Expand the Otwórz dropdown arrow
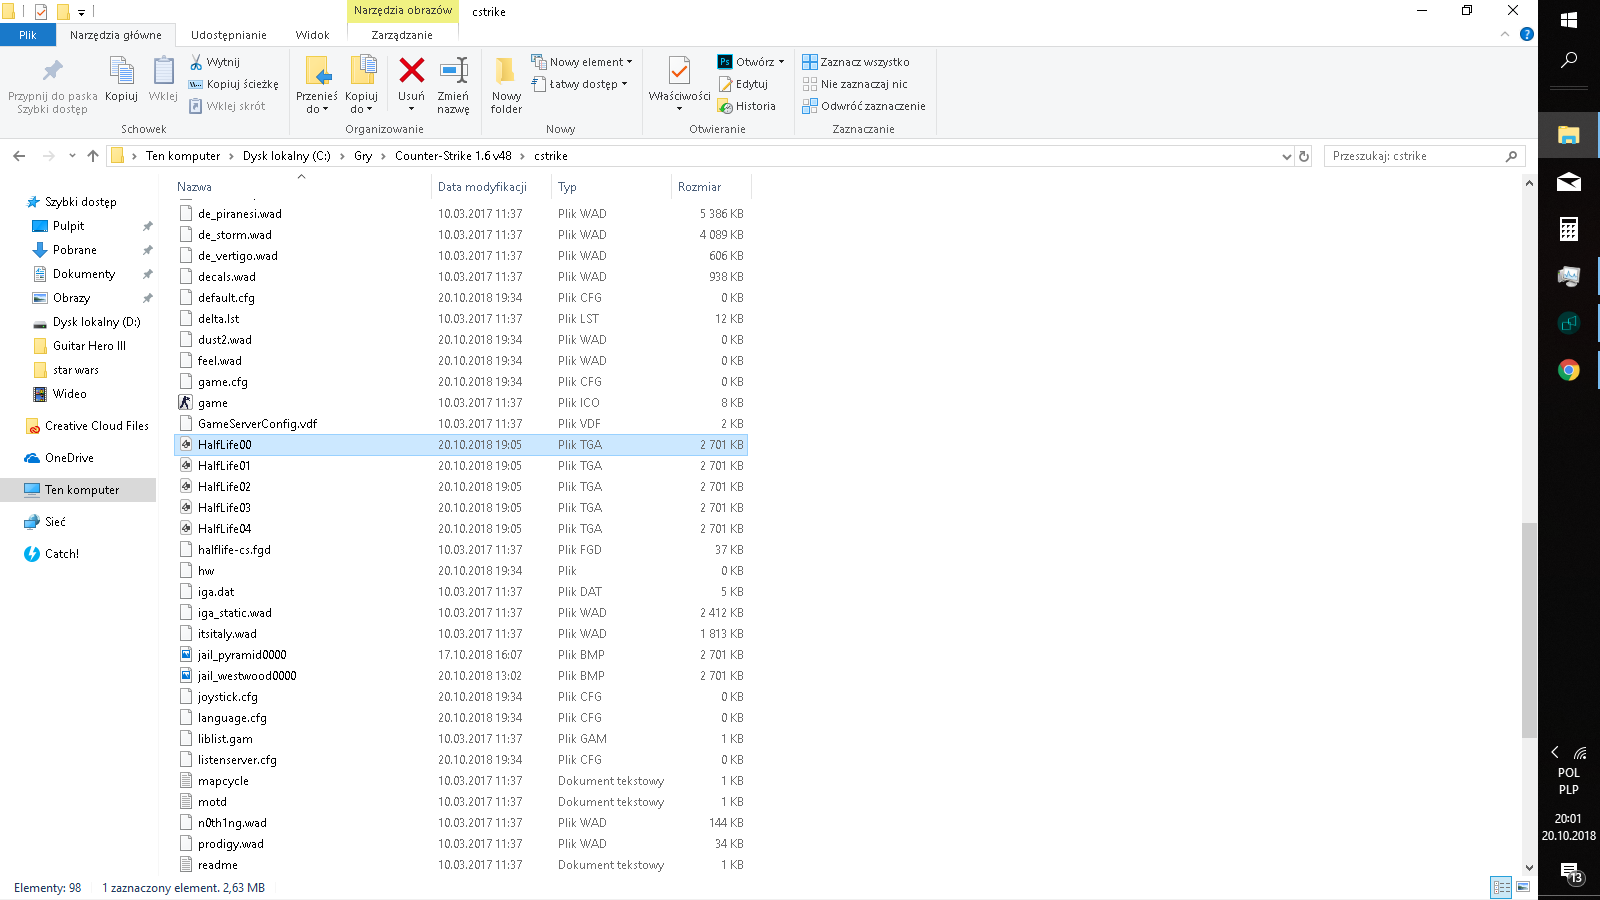The height and width of the screenshot is (900, 1600). [782, 62]
